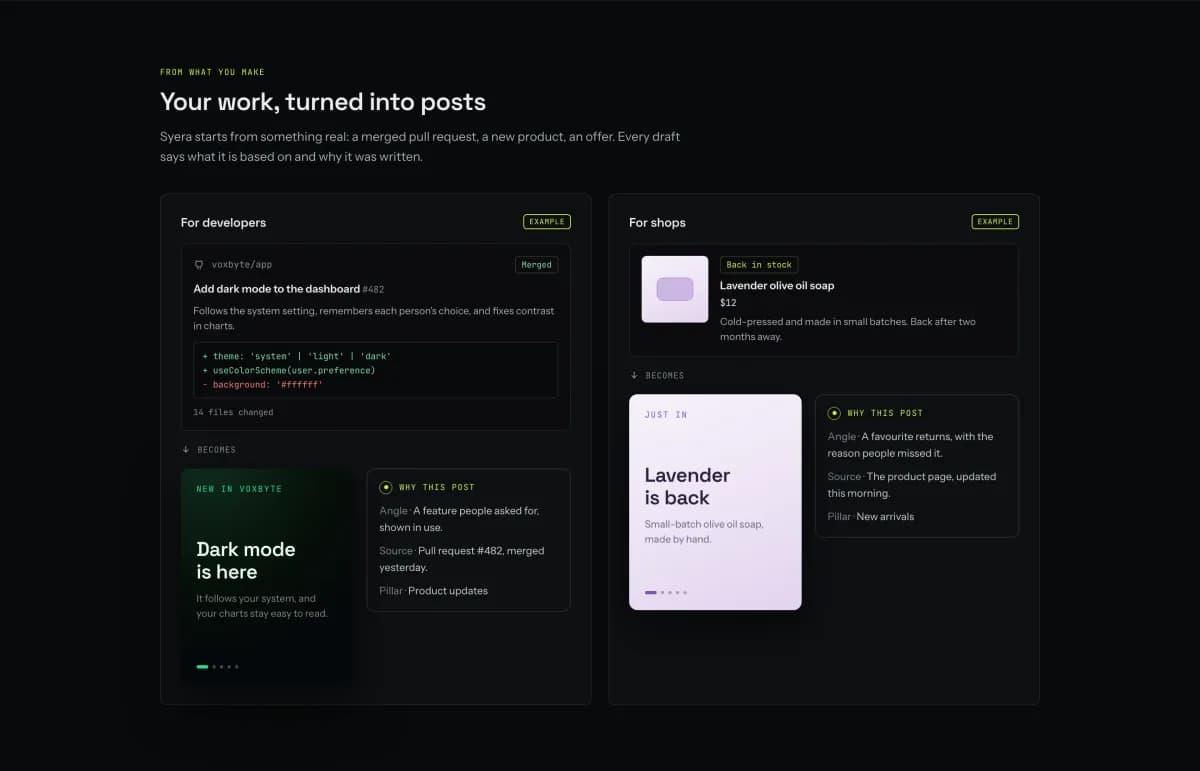Click the down arrow beside BECOMES under developers
The height and width of the screenshot is (771, 1200).
pyautogui.click(x=186, y=450)
